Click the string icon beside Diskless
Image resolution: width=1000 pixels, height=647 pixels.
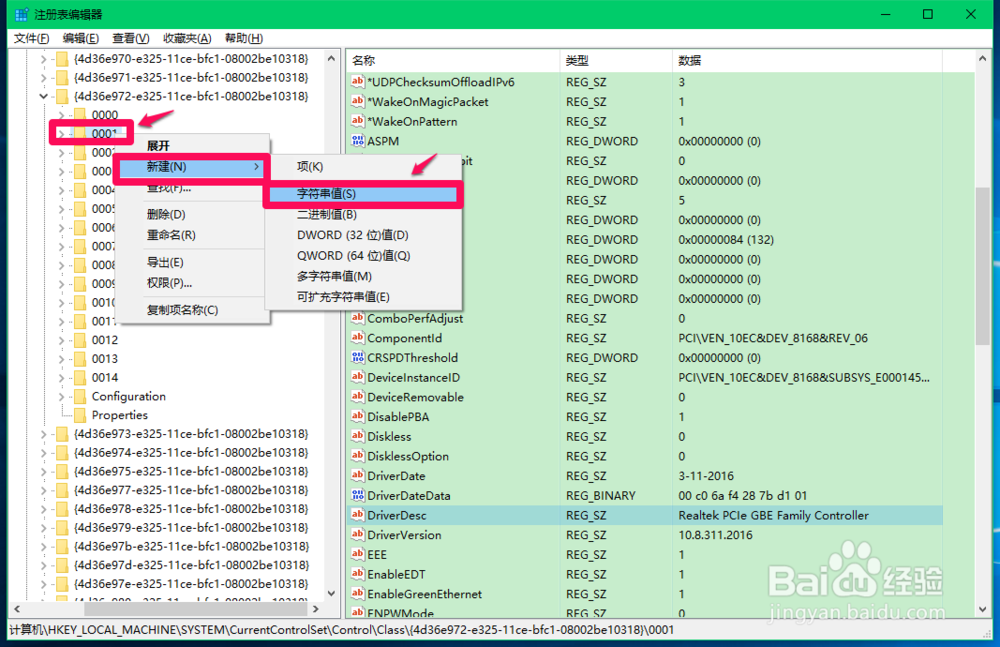click(x=358, y=436)
